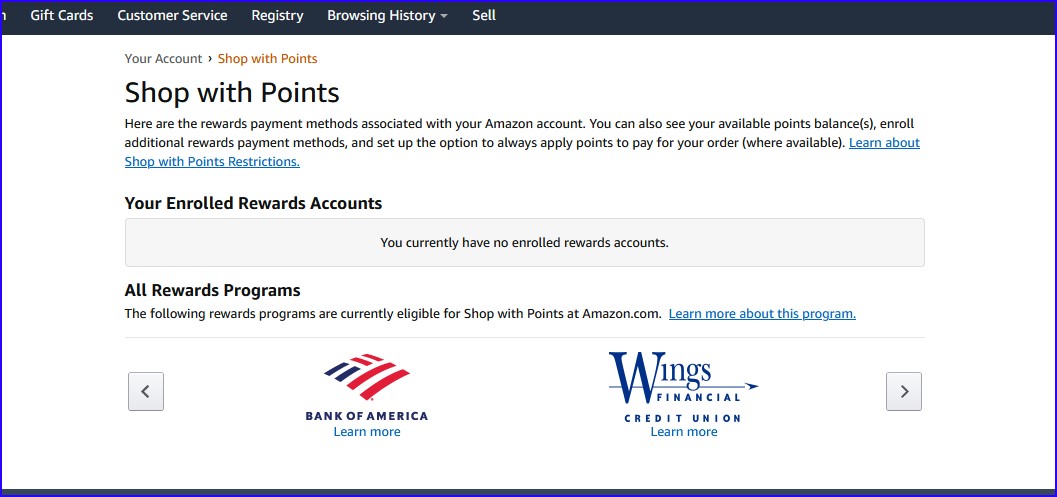This screenshot has width=1057, height=497.
Task: Open Gift Cards in the navigation bar
Action: pos(62,15)
